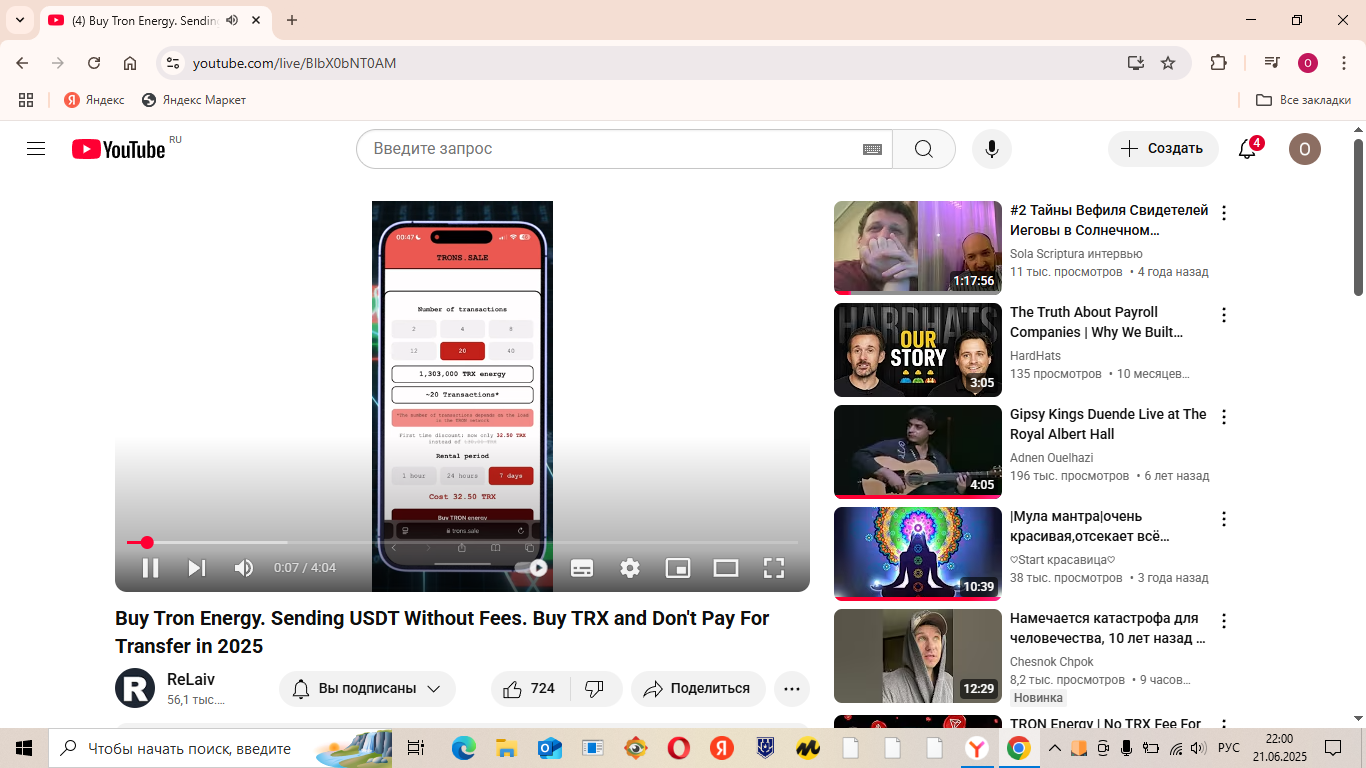Screen dimensions: 1366x768
Task: Expand the 'Вы подписаны' subscription dropdown
Action: [367, 689]
